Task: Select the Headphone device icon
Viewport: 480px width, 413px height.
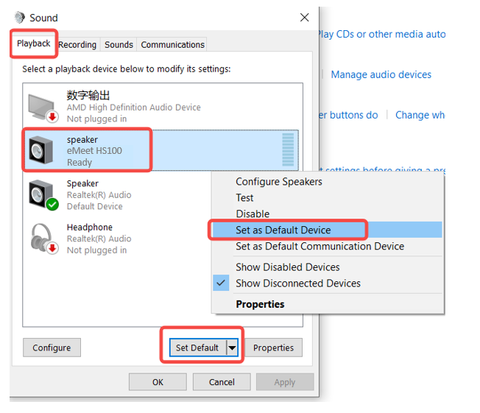Action: point(44,239)
